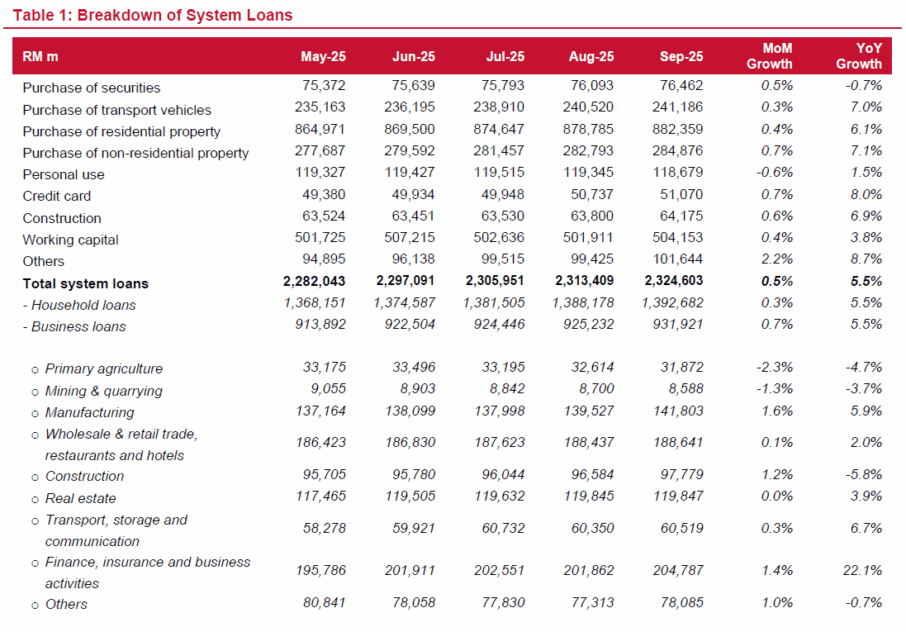Viewport: 906px width, 632px height.
Task: Click the 'Table 1: Breakdown of System Loans' title
Action: tap(152, 16)
